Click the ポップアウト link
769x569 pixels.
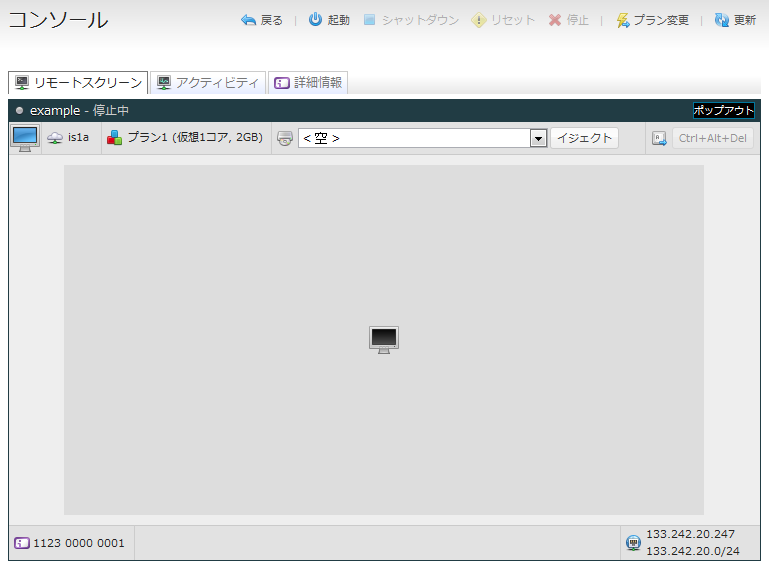pos(723,110)
